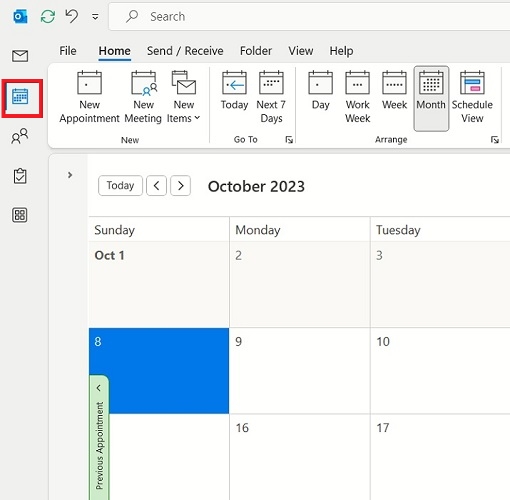Select Monday October 2 cell
The height and width of the screenshot is (500, 510).
click(300, 284)
